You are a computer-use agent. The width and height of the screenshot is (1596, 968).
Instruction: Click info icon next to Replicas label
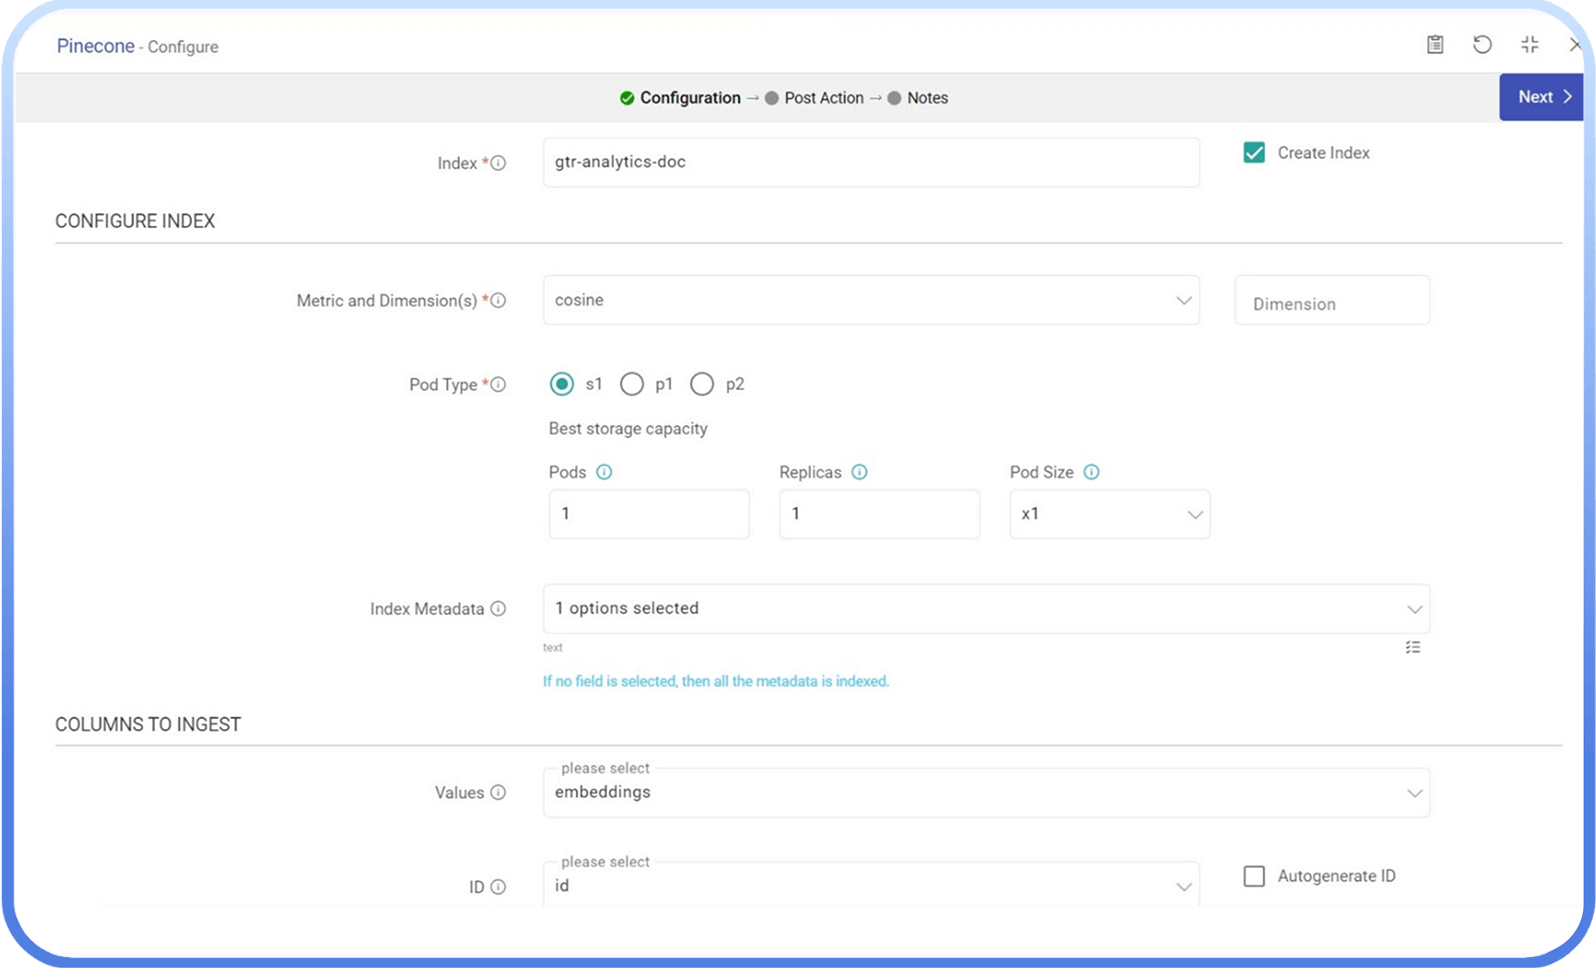click(859, 472)
